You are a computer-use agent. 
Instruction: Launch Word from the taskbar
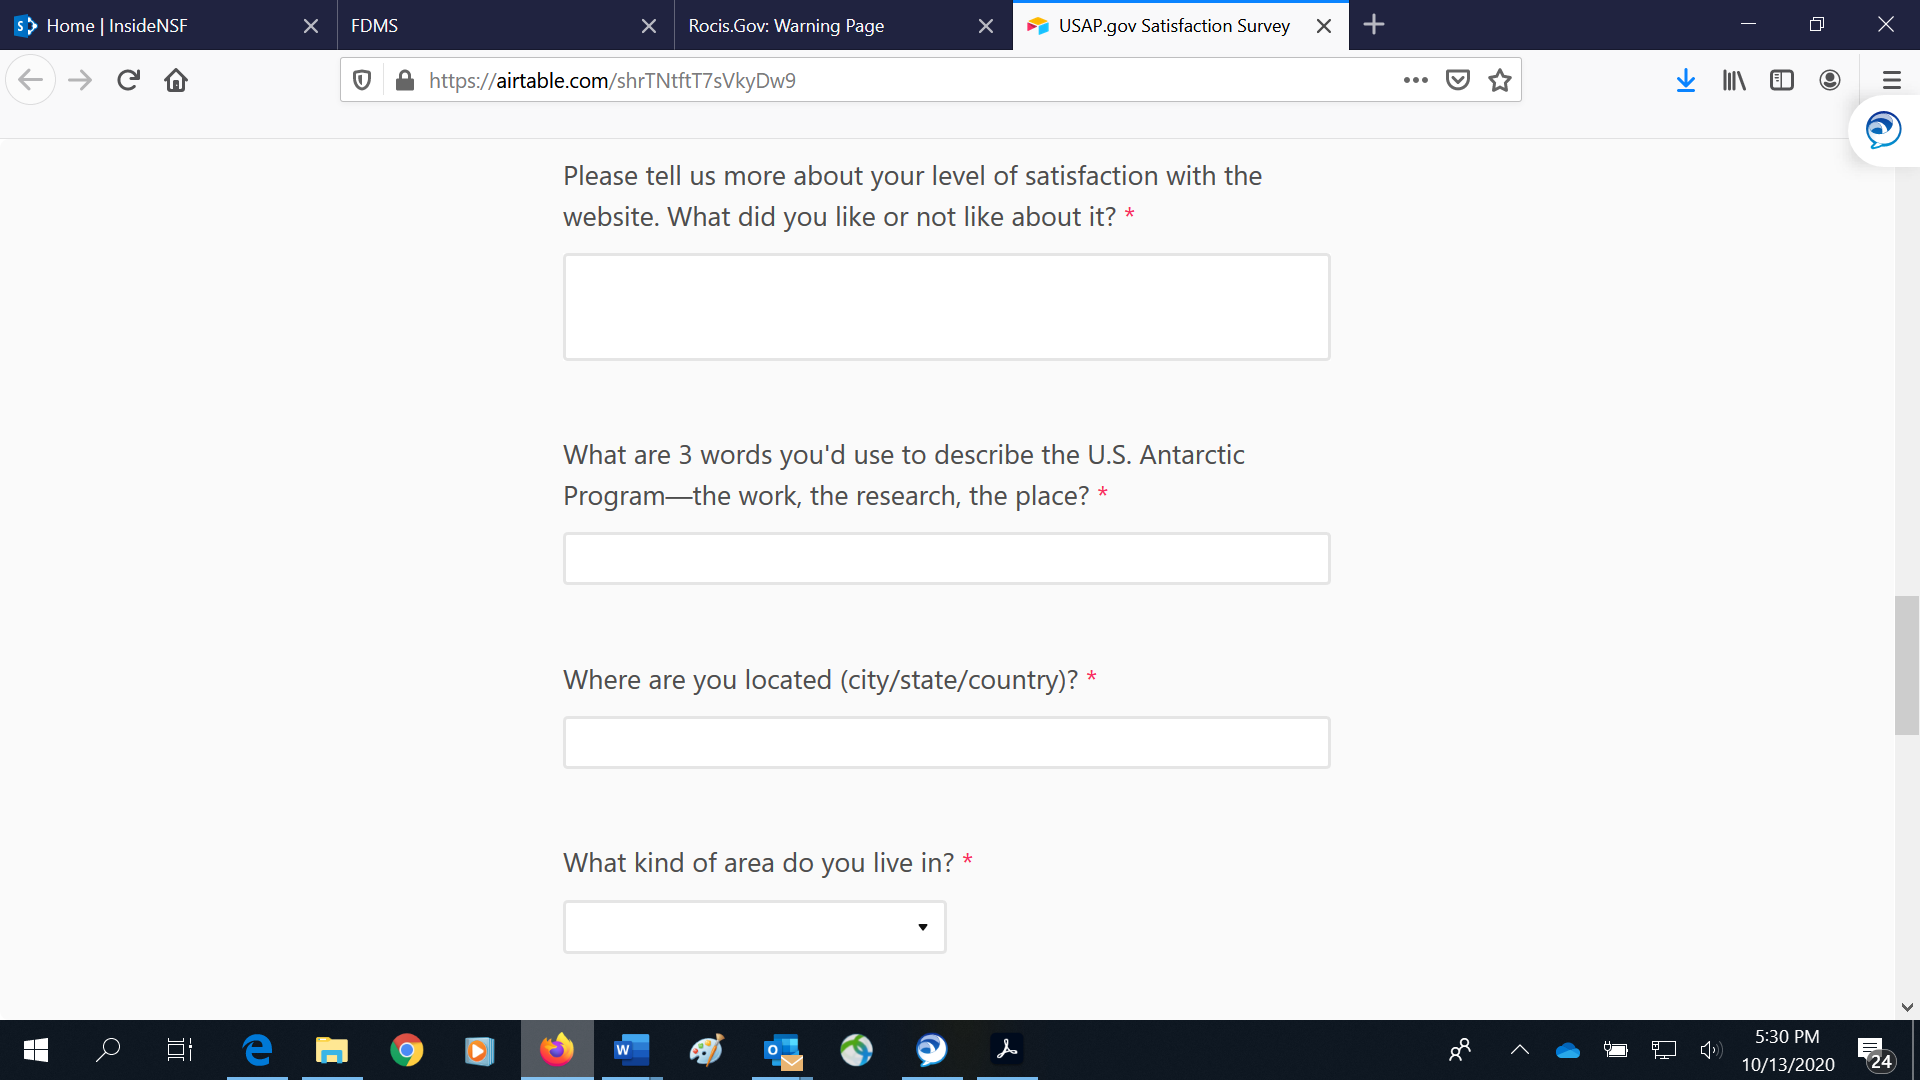pos(630,1050)
